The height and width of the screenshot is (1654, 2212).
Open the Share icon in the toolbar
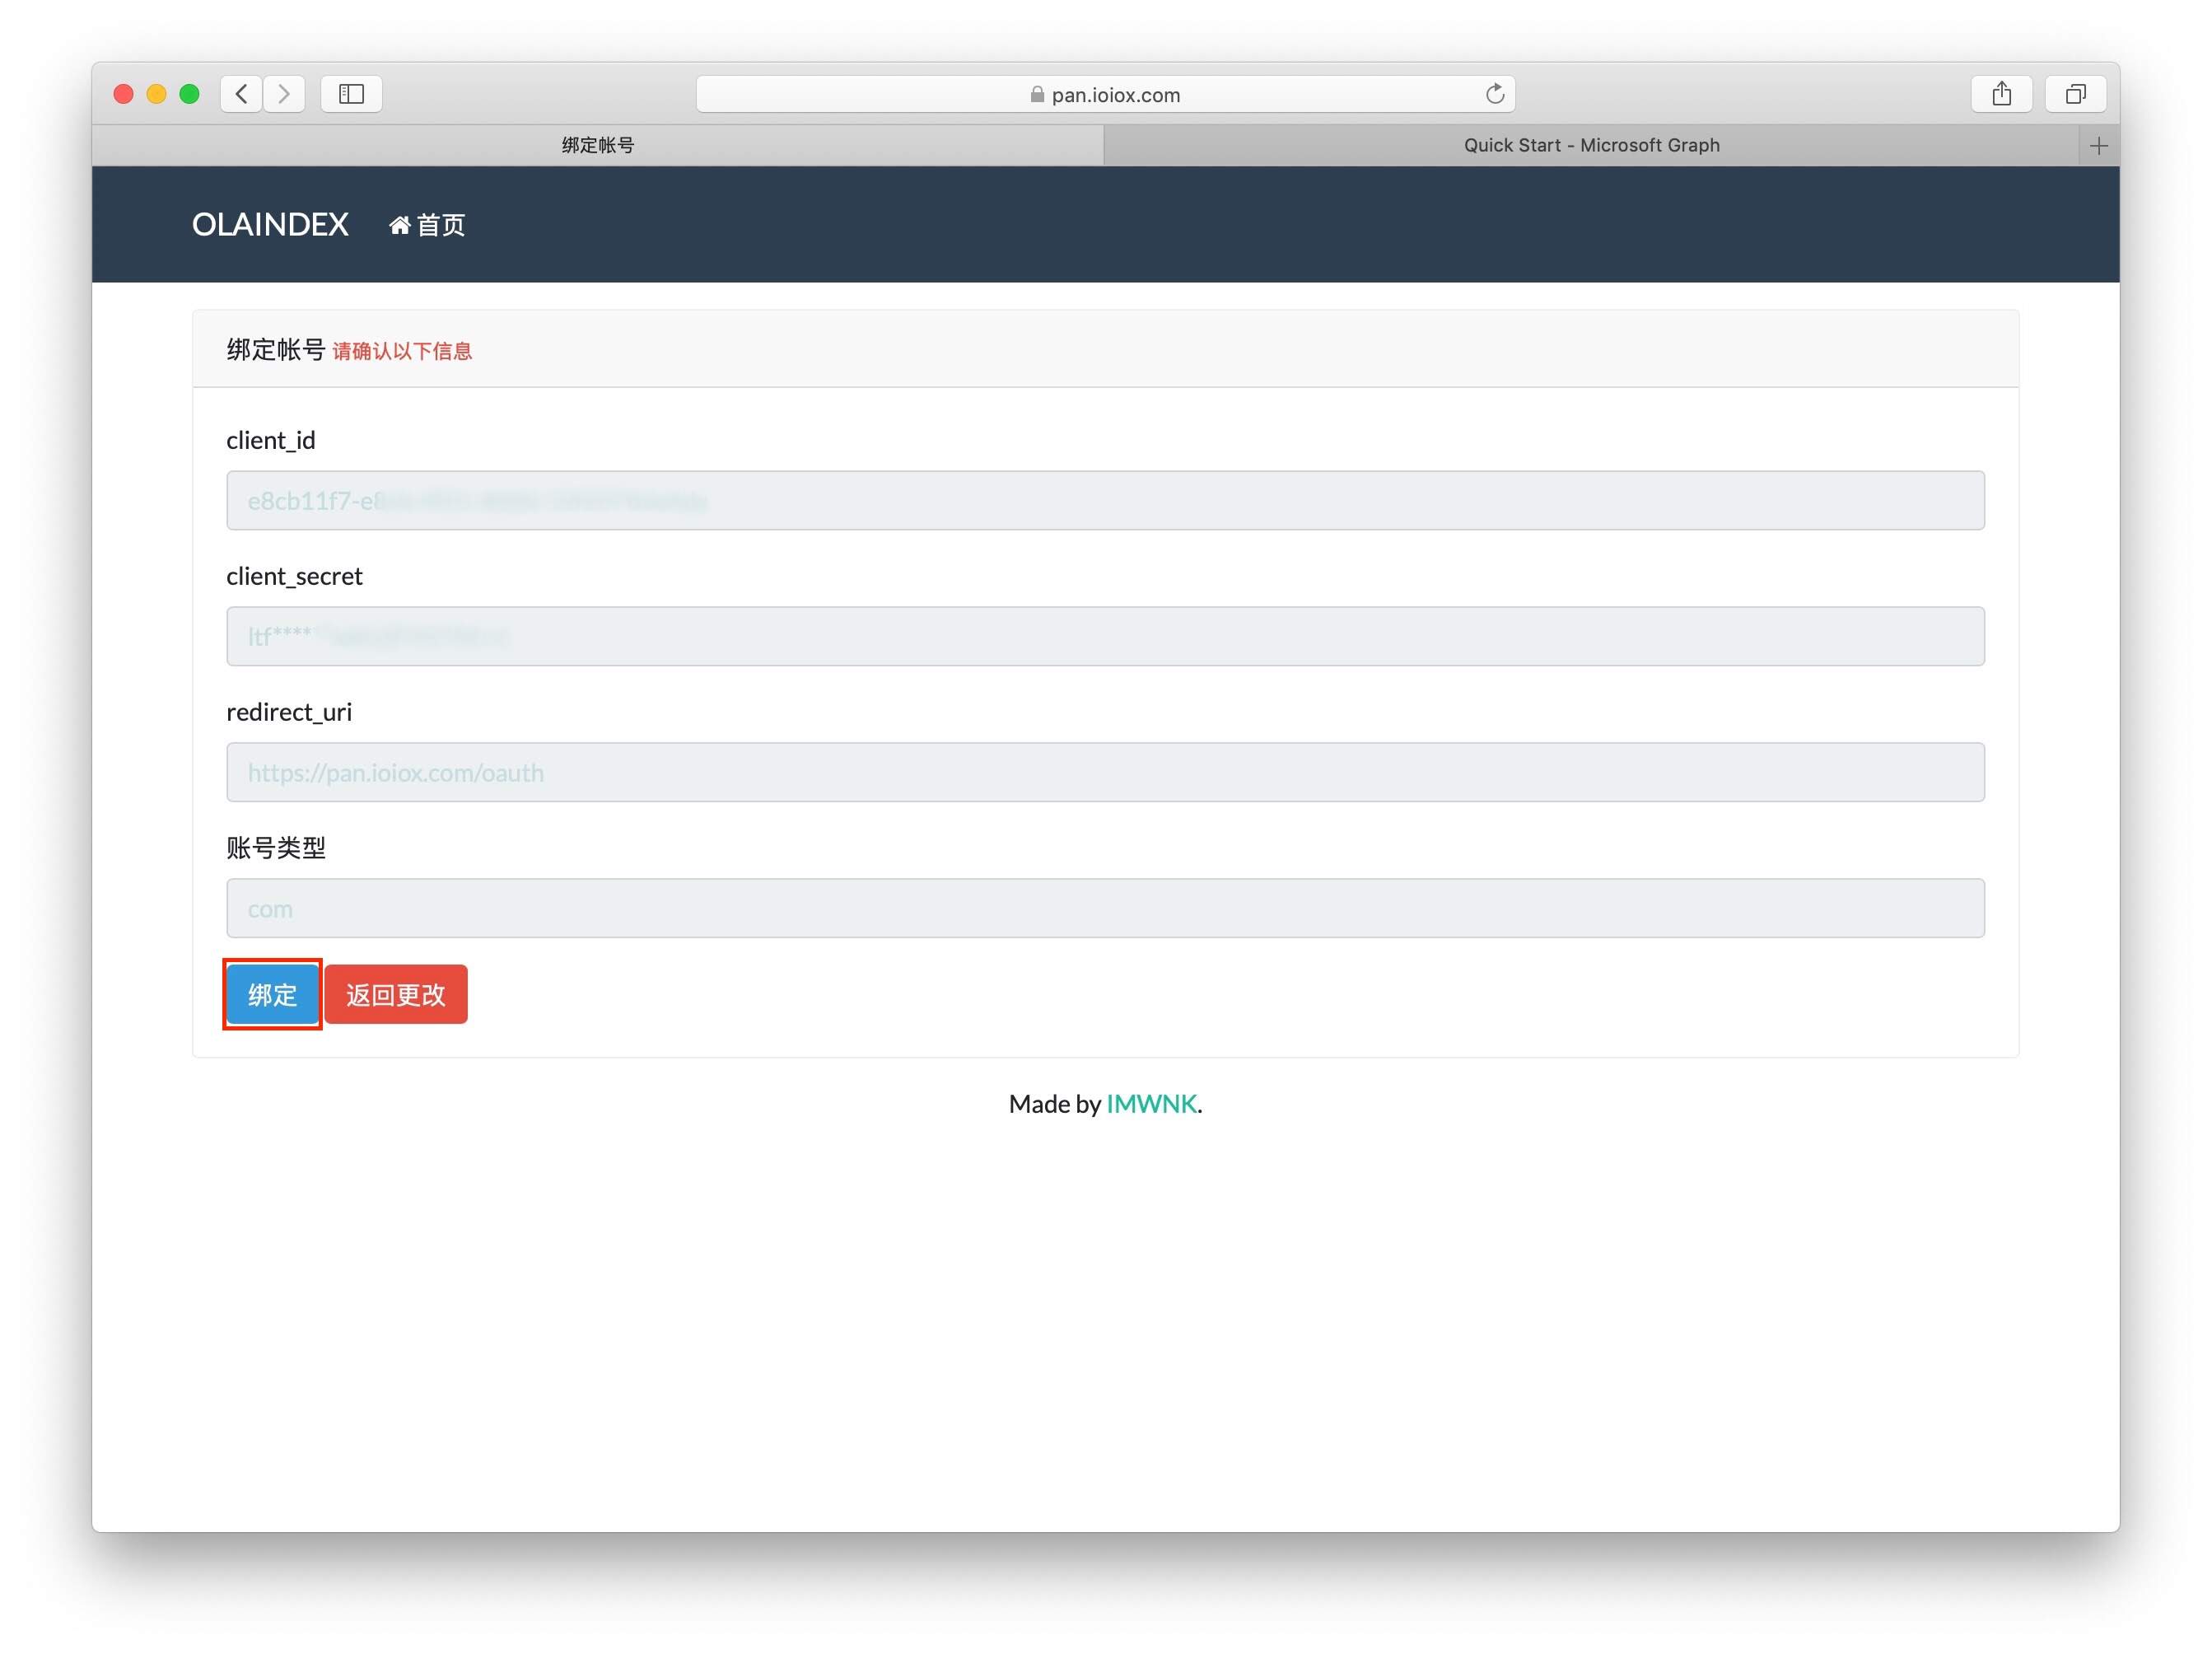click(2001, 94)
